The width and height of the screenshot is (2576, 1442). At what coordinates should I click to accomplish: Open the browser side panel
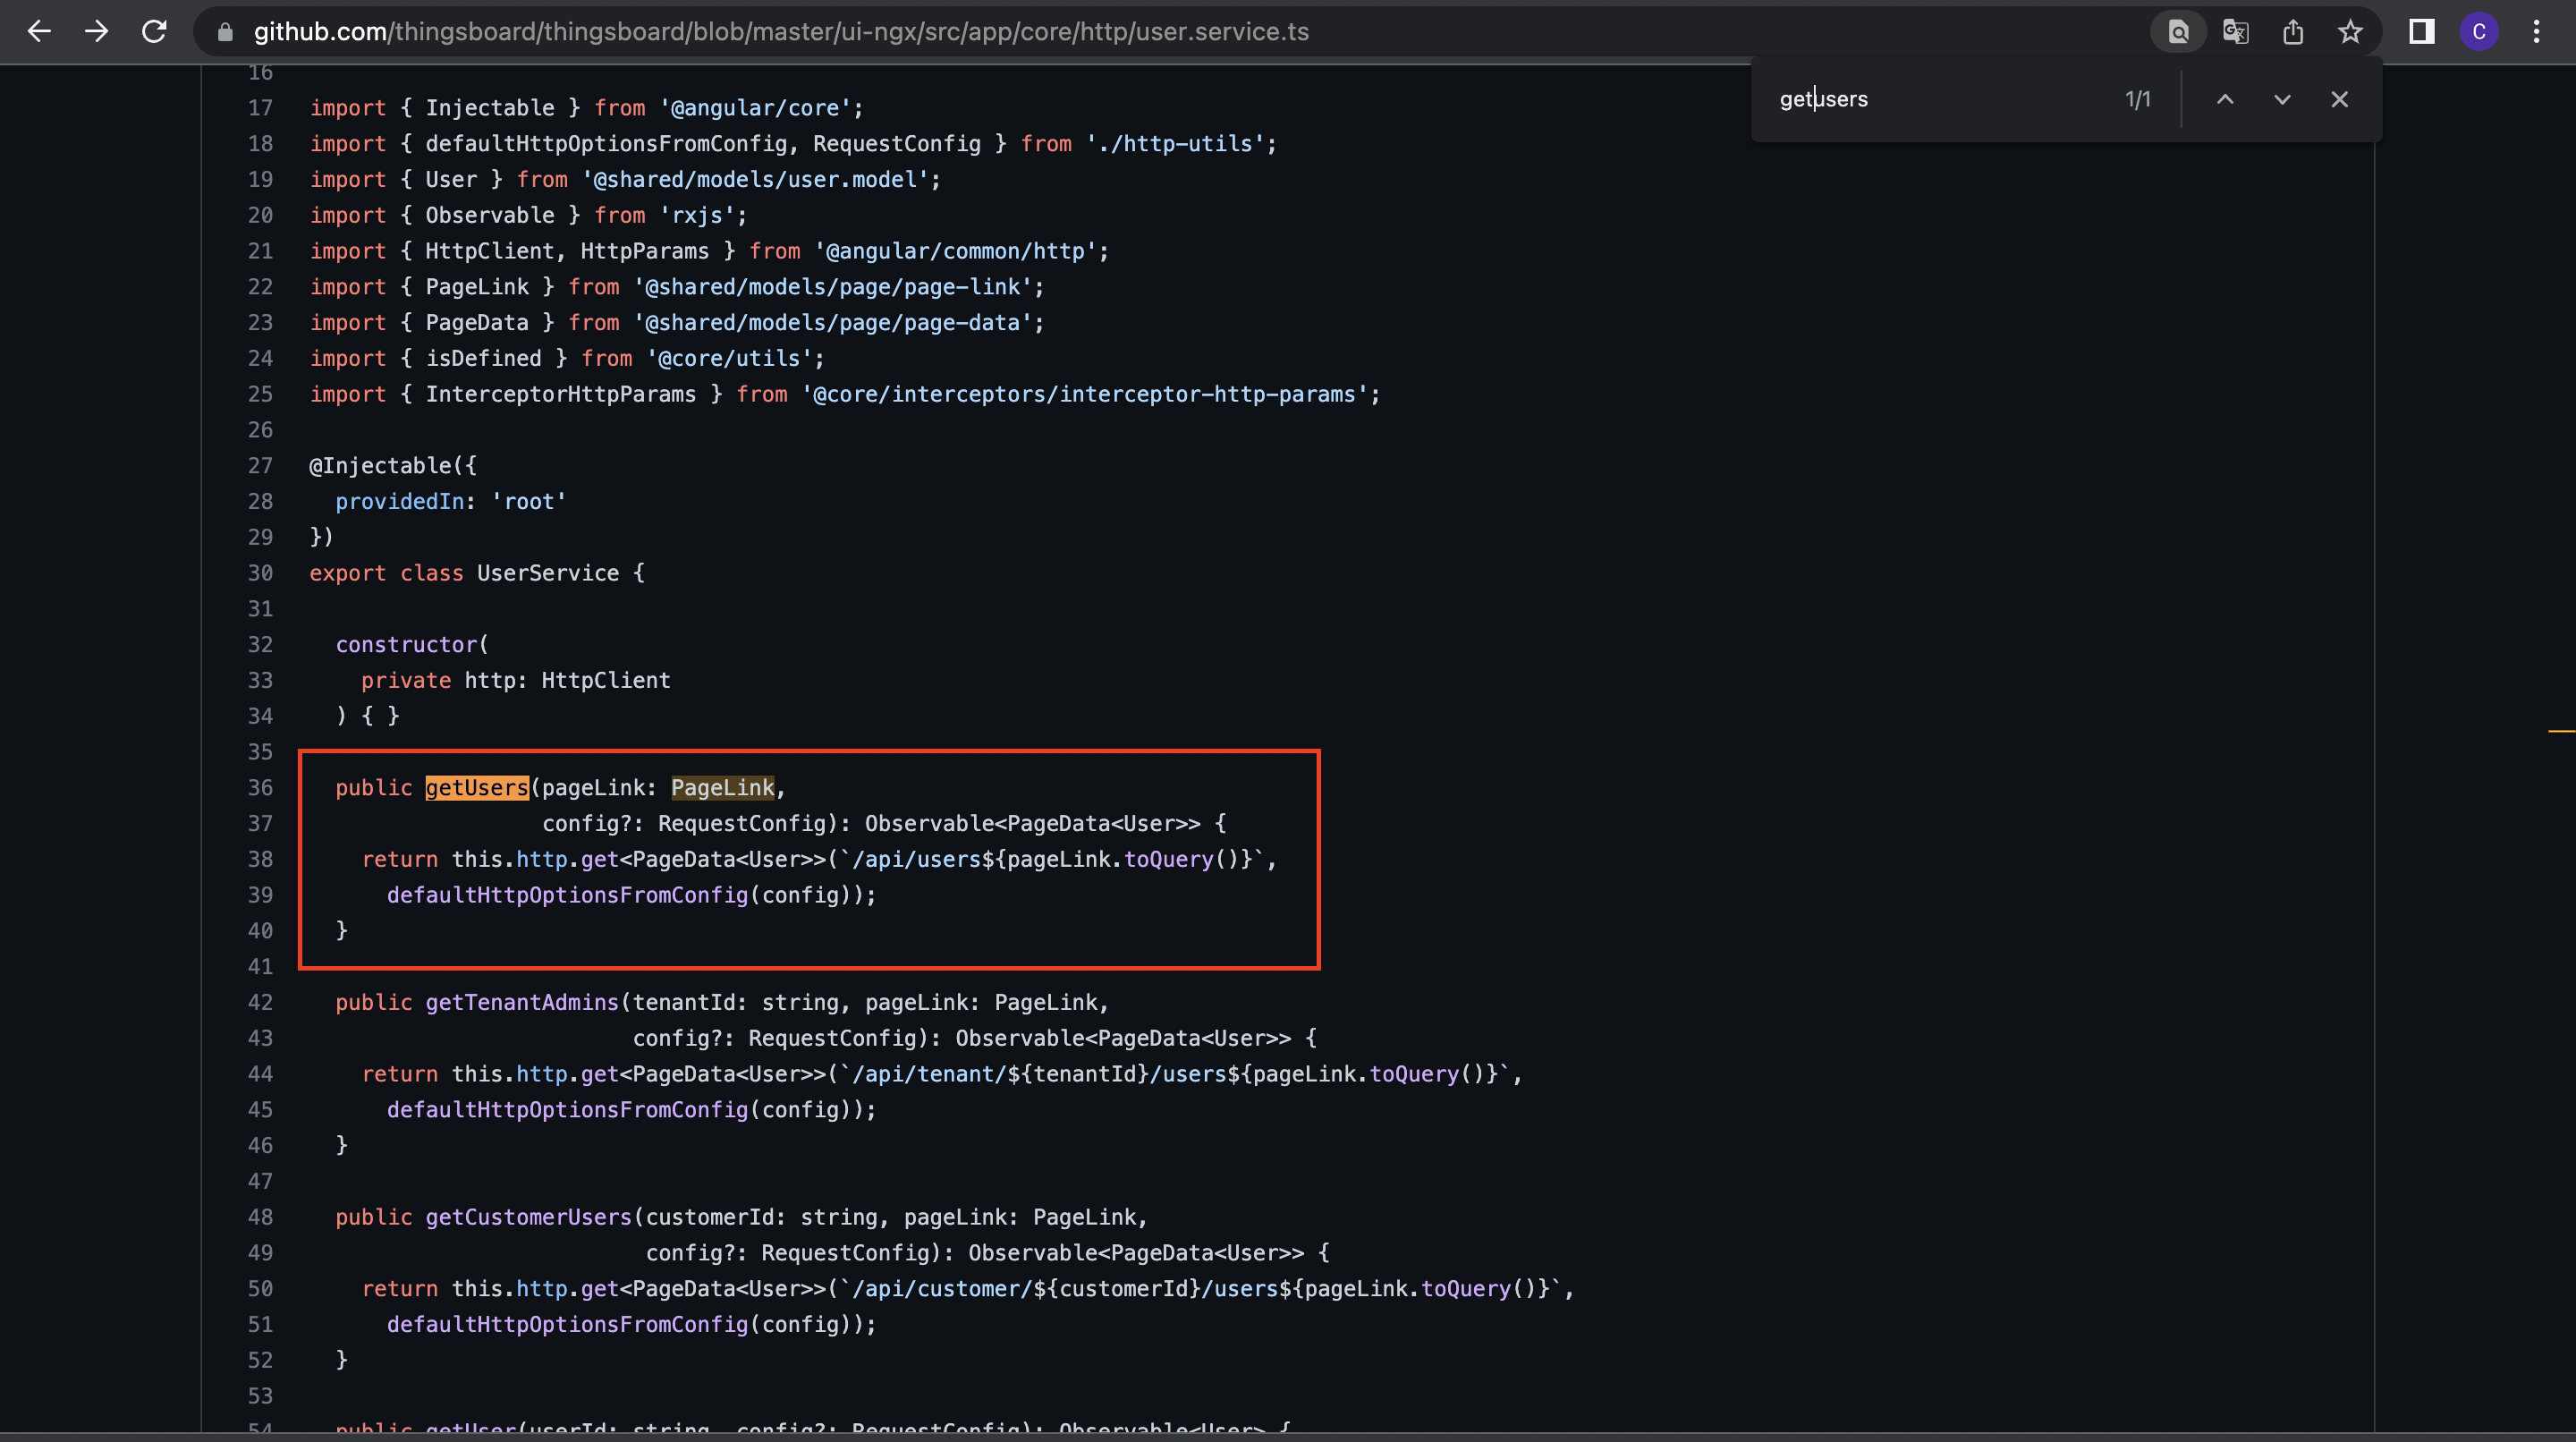click(2420, 31)
